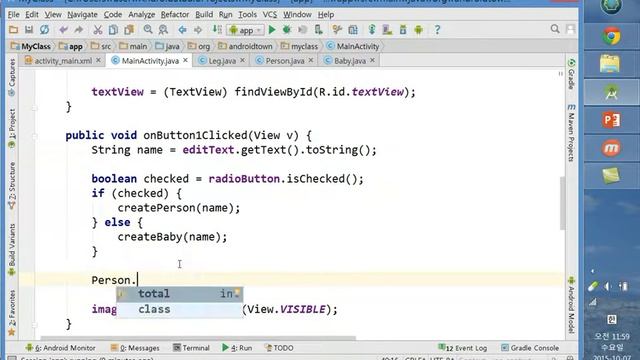Click the editor vertical scrollbar thumb
640x360 pixels.
(x=562, y=203)
